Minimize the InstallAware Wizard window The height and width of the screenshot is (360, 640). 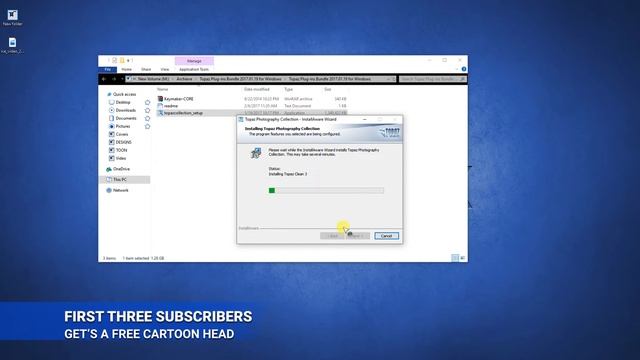click(364, 119)
